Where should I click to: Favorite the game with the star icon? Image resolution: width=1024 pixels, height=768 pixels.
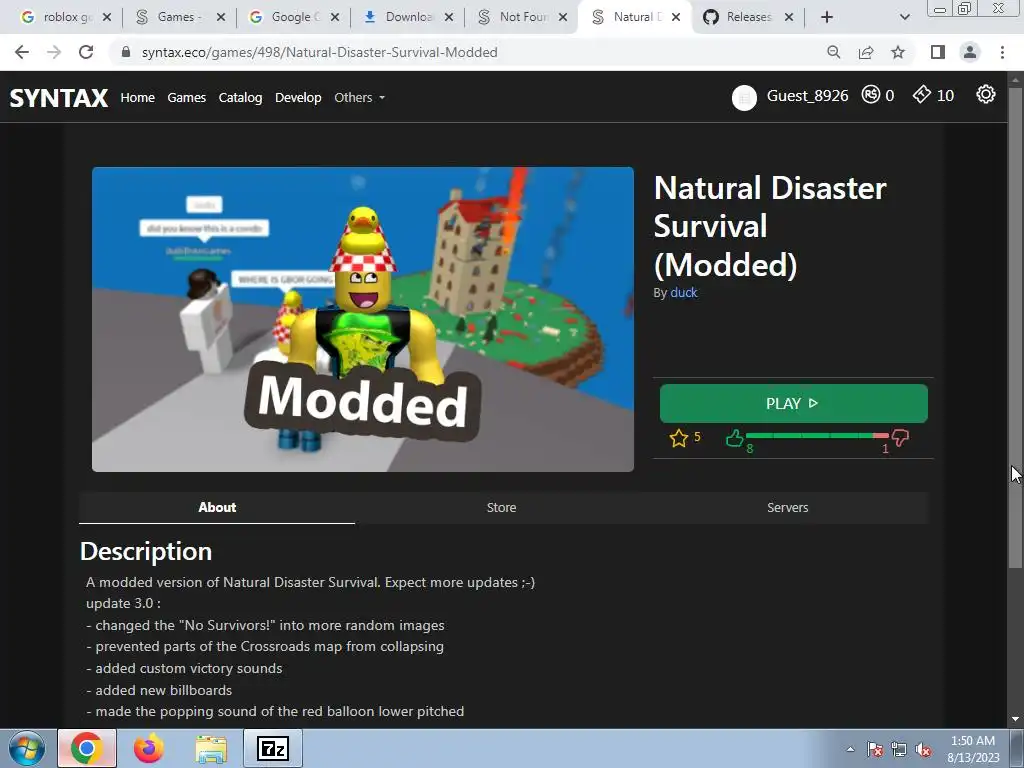(x=679, y=438)
